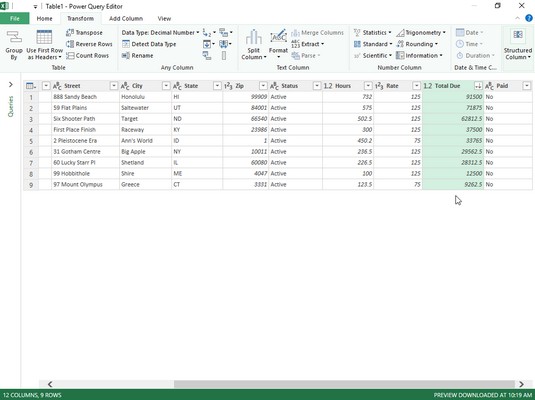Click Detect Data Type
Viewport: 535px width, 400px height.
(149, 44)
